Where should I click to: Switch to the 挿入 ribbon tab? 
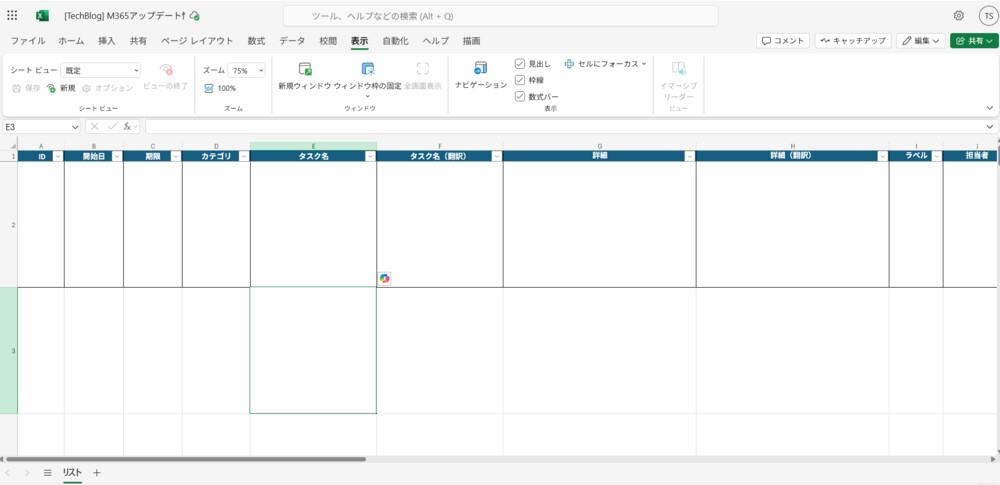(107, 41)
